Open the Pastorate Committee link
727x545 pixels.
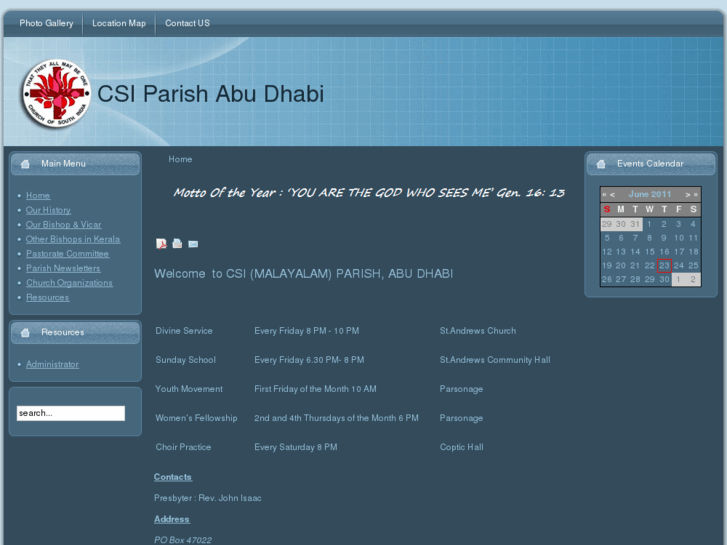(68, 254)
